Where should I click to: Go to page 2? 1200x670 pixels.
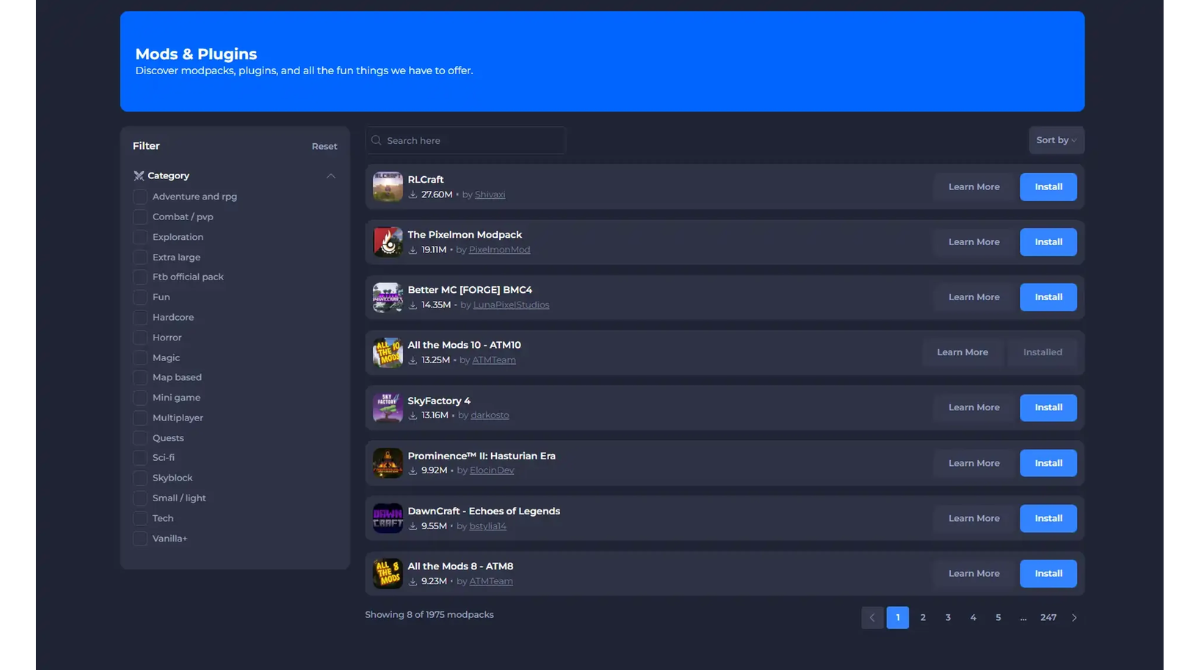[x=923, y=617]
